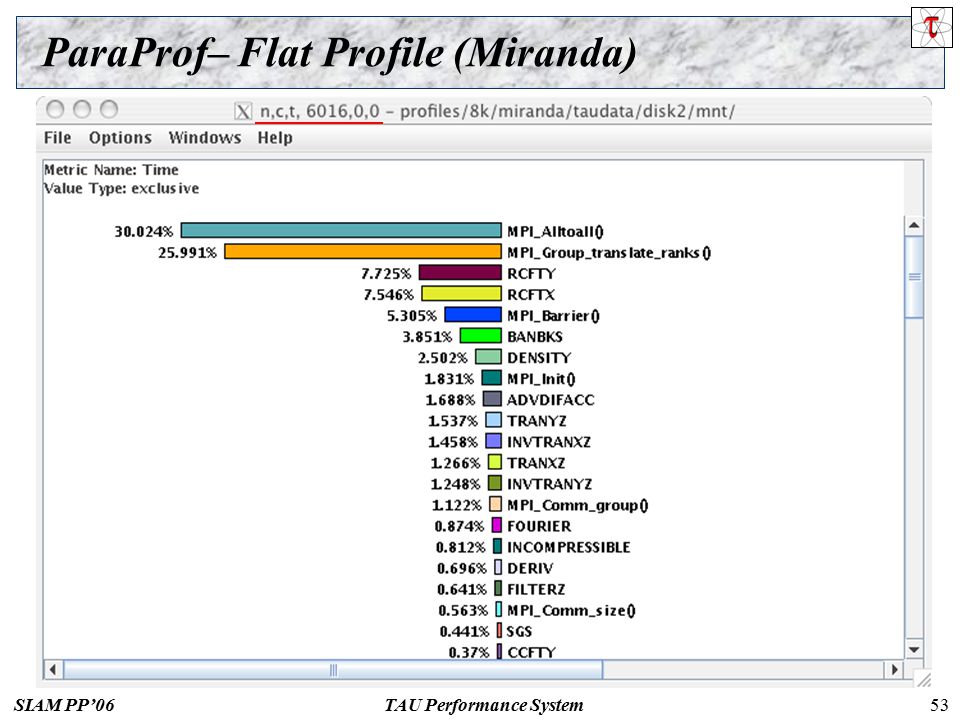Click the MPI_Comm_group() peach bar

click(x=495, y=504)
